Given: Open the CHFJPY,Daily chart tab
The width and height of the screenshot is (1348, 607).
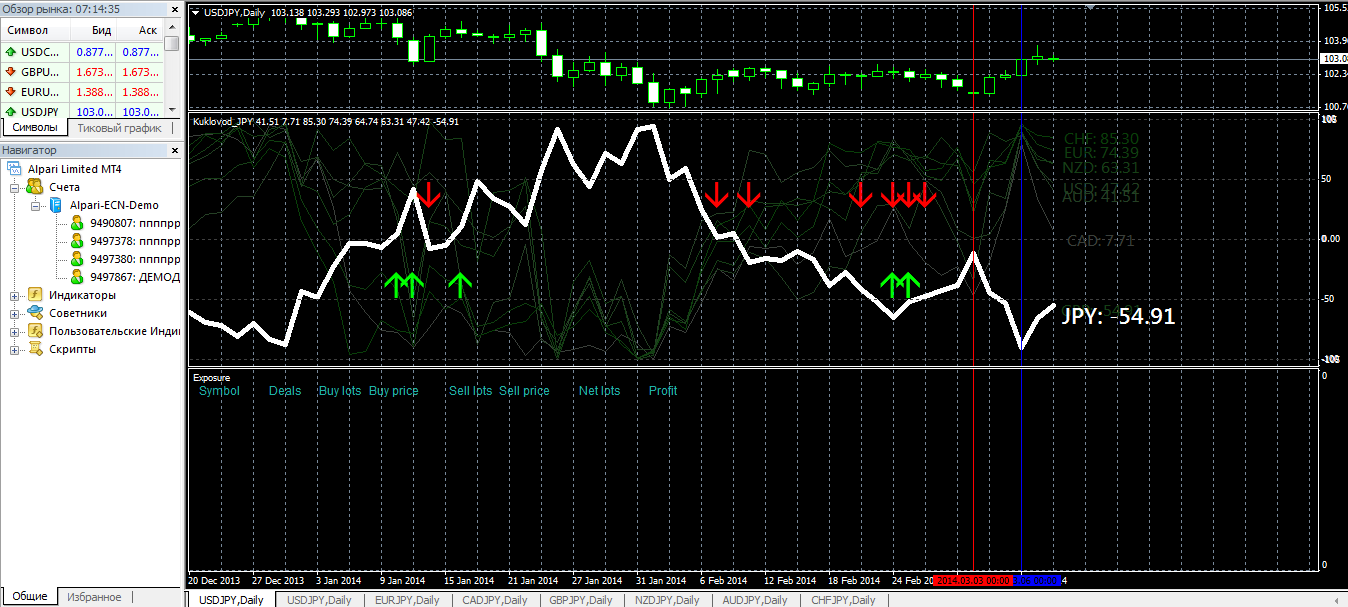Looking at the screenshot, I should pyautogui.click(x=843, y=600).
